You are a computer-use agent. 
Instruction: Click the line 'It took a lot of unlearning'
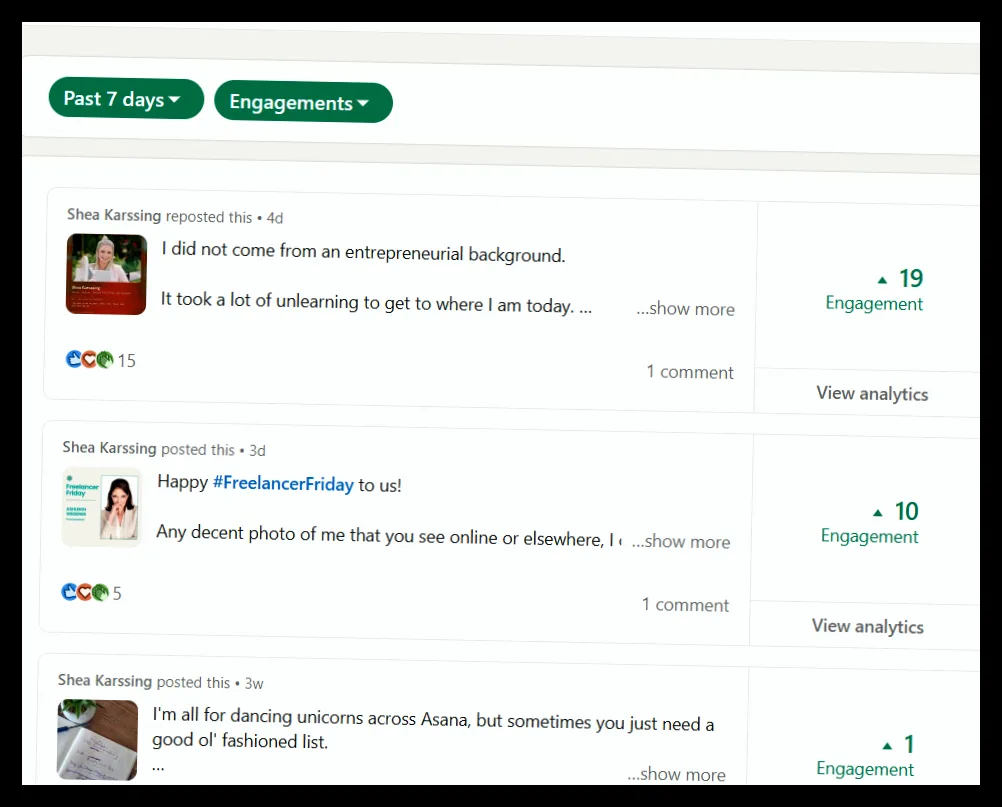click(x=376, y=302)
